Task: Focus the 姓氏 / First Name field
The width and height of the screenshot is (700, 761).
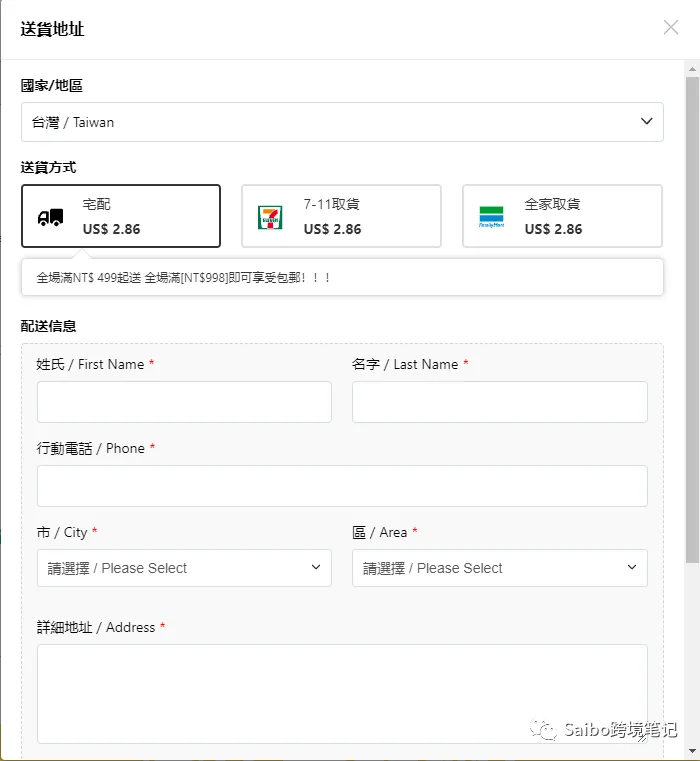Action: pos(184,402)
